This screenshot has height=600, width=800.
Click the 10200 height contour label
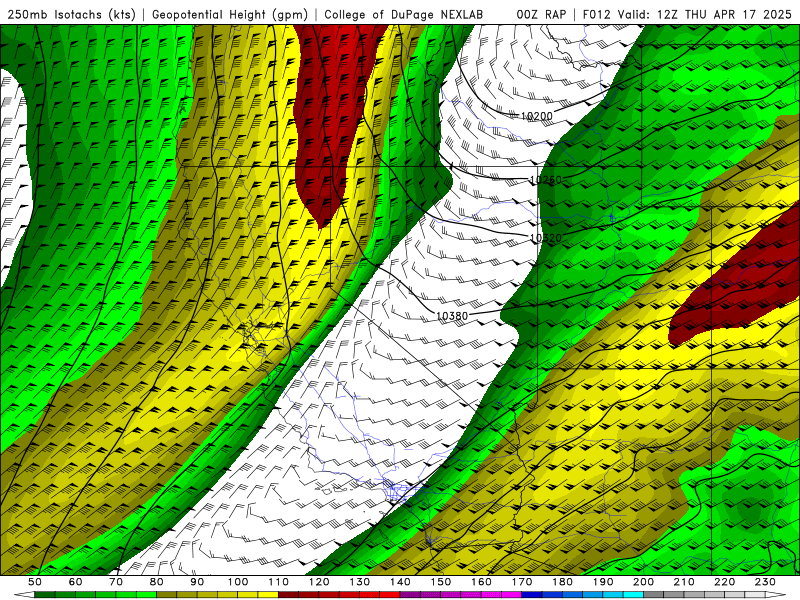click(x=536, y=116)
